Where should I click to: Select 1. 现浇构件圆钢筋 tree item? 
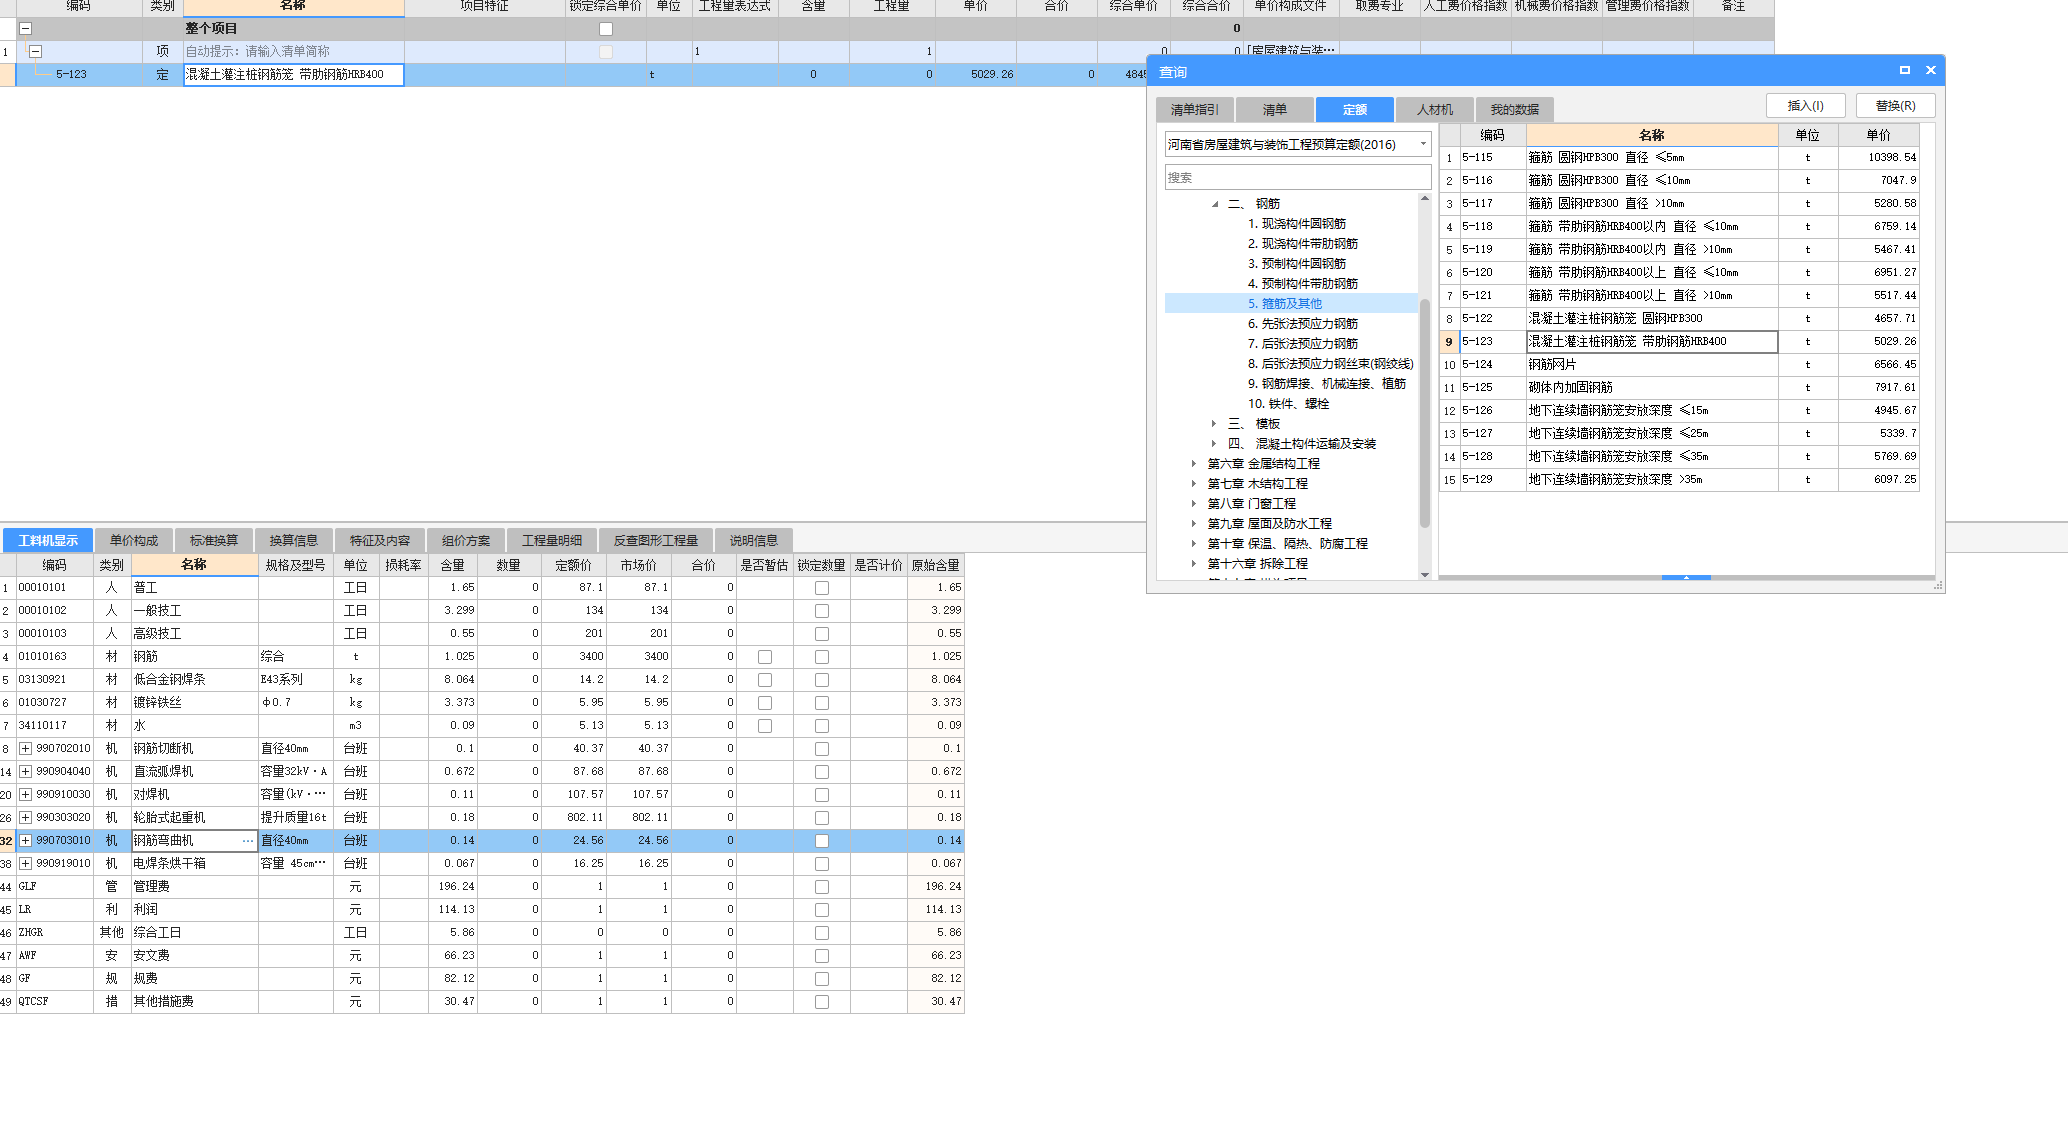click(x=1297, y=224)
